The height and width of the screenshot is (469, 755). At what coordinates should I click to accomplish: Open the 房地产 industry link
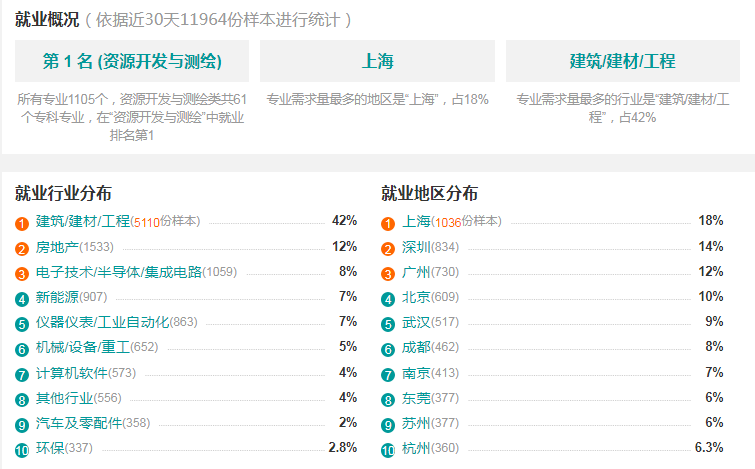point(57,247)
